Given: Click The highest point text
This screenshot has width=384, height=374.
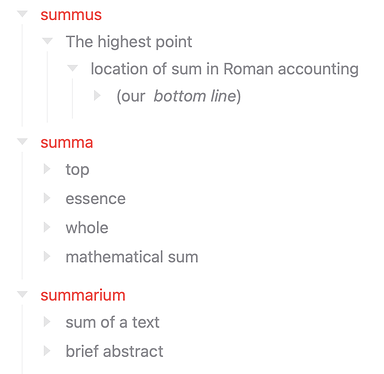Looking at the screenshot, I should (129, 42).
